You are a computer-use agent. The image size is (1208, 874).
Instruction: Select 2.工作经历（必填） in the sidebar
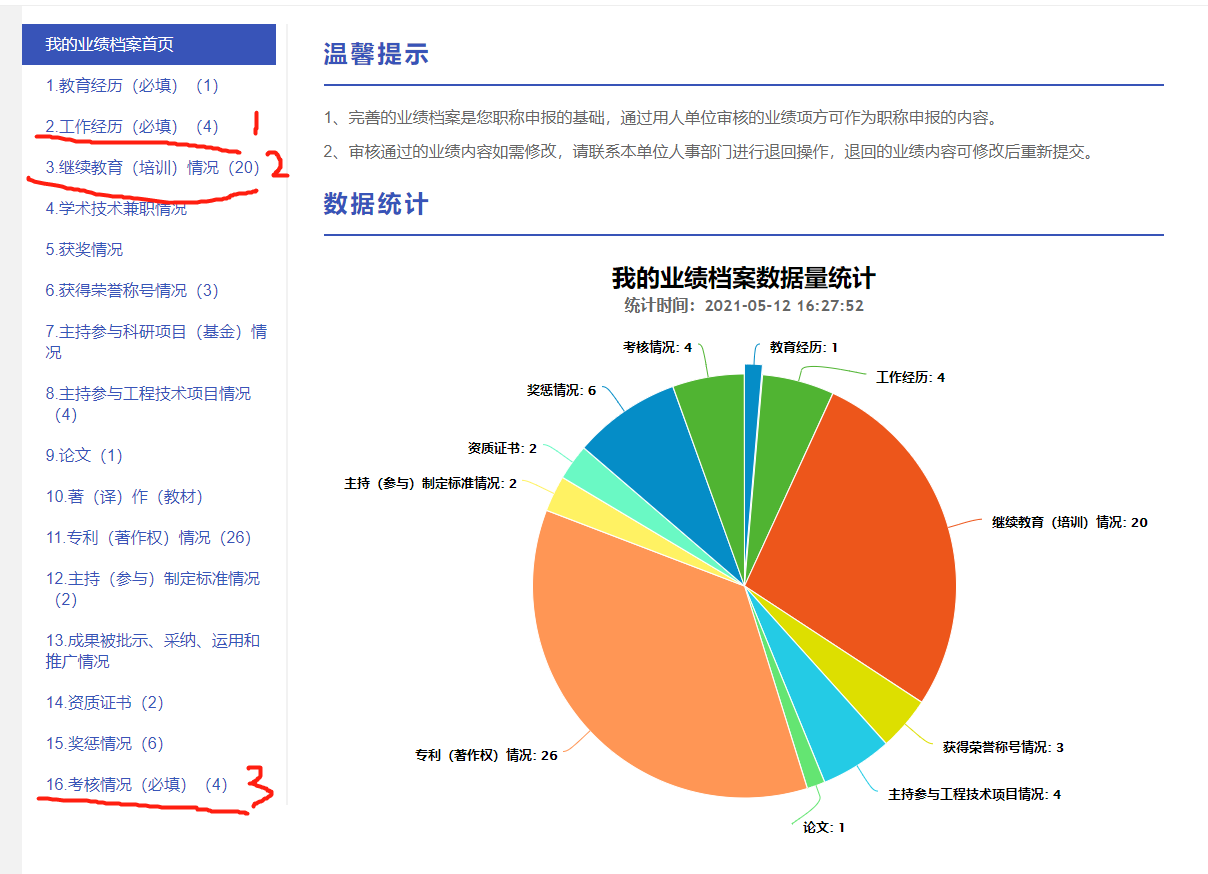[131, 127]
